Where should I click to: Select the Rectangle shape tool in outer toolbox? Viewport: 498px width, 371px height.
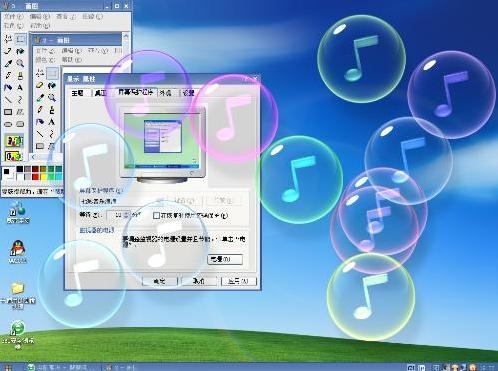click(x=8, y=112)
